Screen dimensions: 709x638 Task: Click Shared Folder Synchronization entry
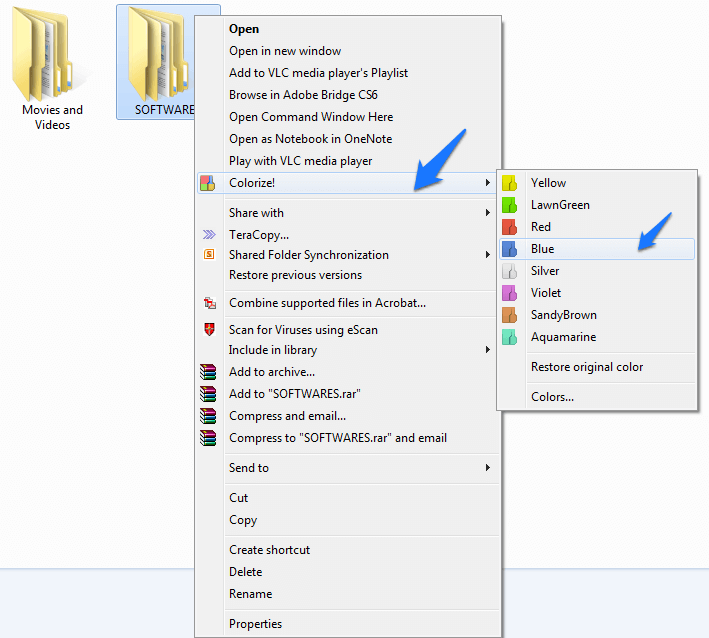[x=348, y=255]
